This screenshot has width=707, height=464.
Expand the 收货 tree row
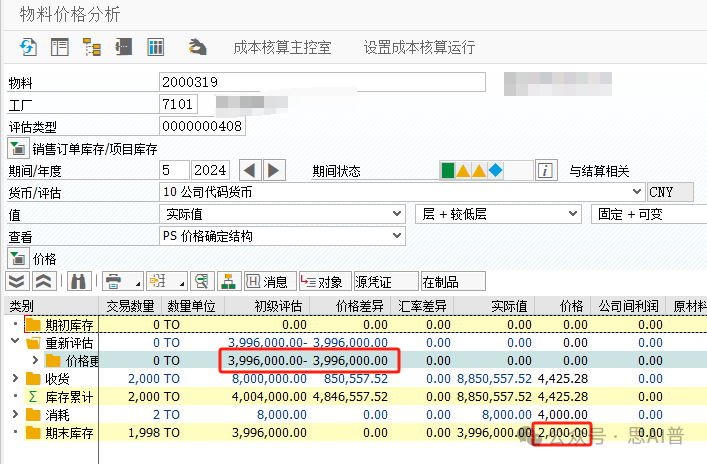(x=14, y=378)
